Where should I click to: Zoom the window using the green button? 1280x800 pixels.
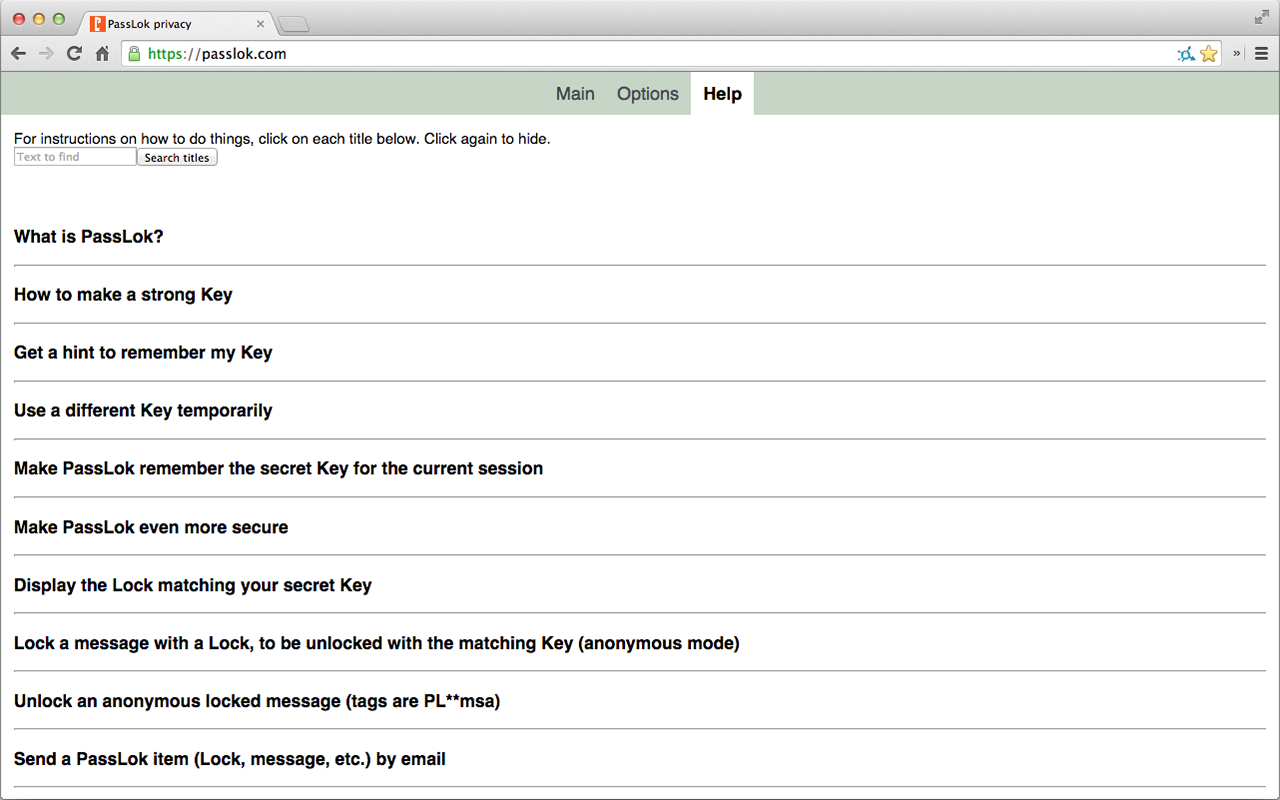(59, 19)
